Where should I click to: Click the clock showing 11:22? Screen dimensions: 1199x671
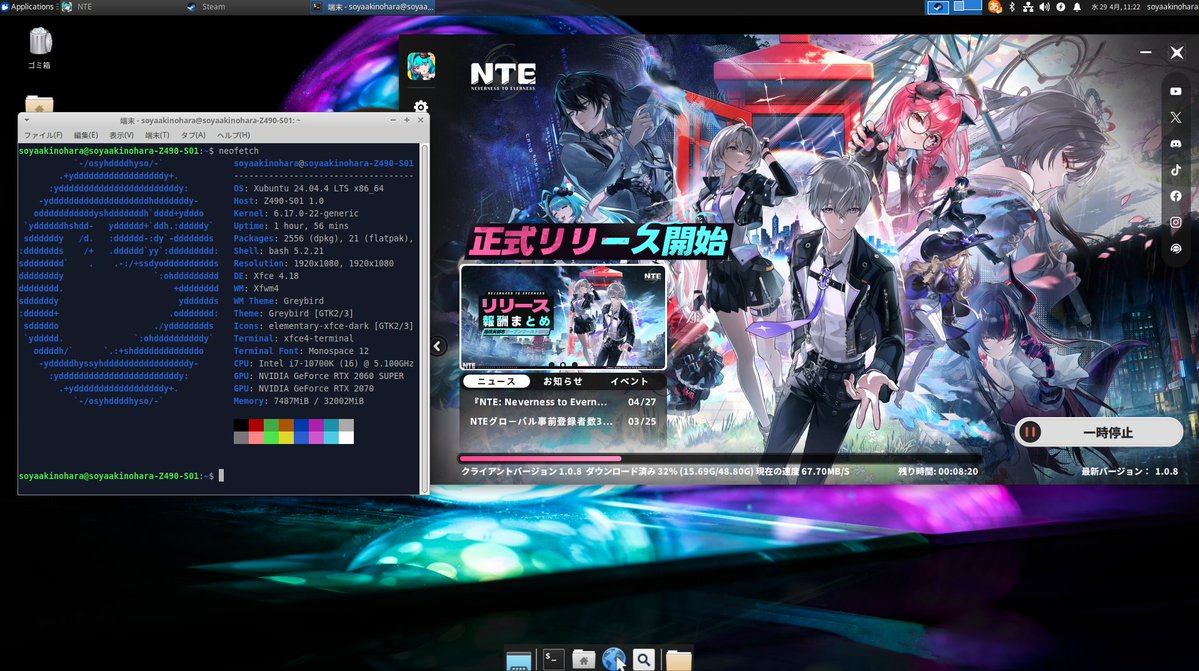pos(1115,7)
